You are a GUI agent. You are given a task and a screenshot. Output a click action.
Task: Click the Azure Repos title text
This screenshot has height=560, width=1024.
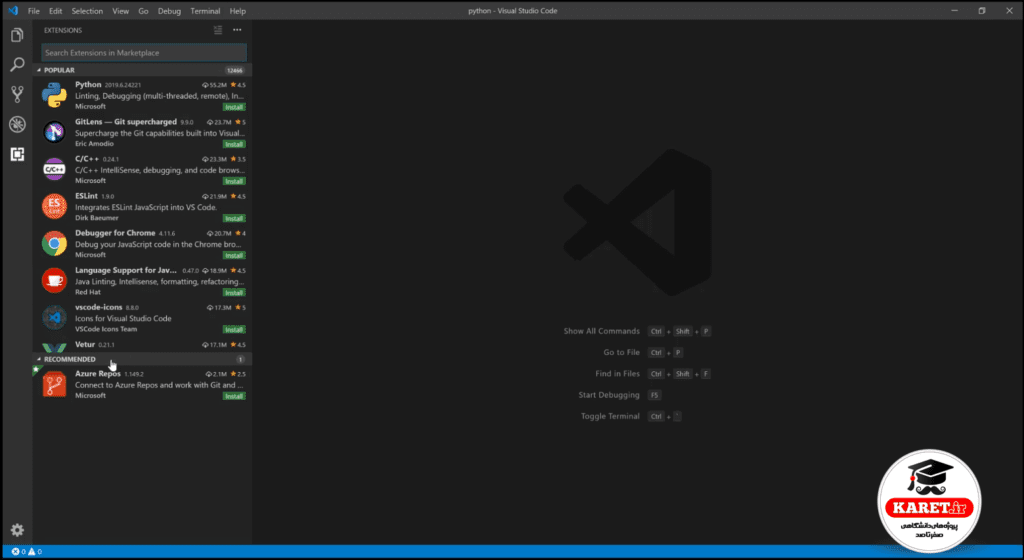point(98,374)
